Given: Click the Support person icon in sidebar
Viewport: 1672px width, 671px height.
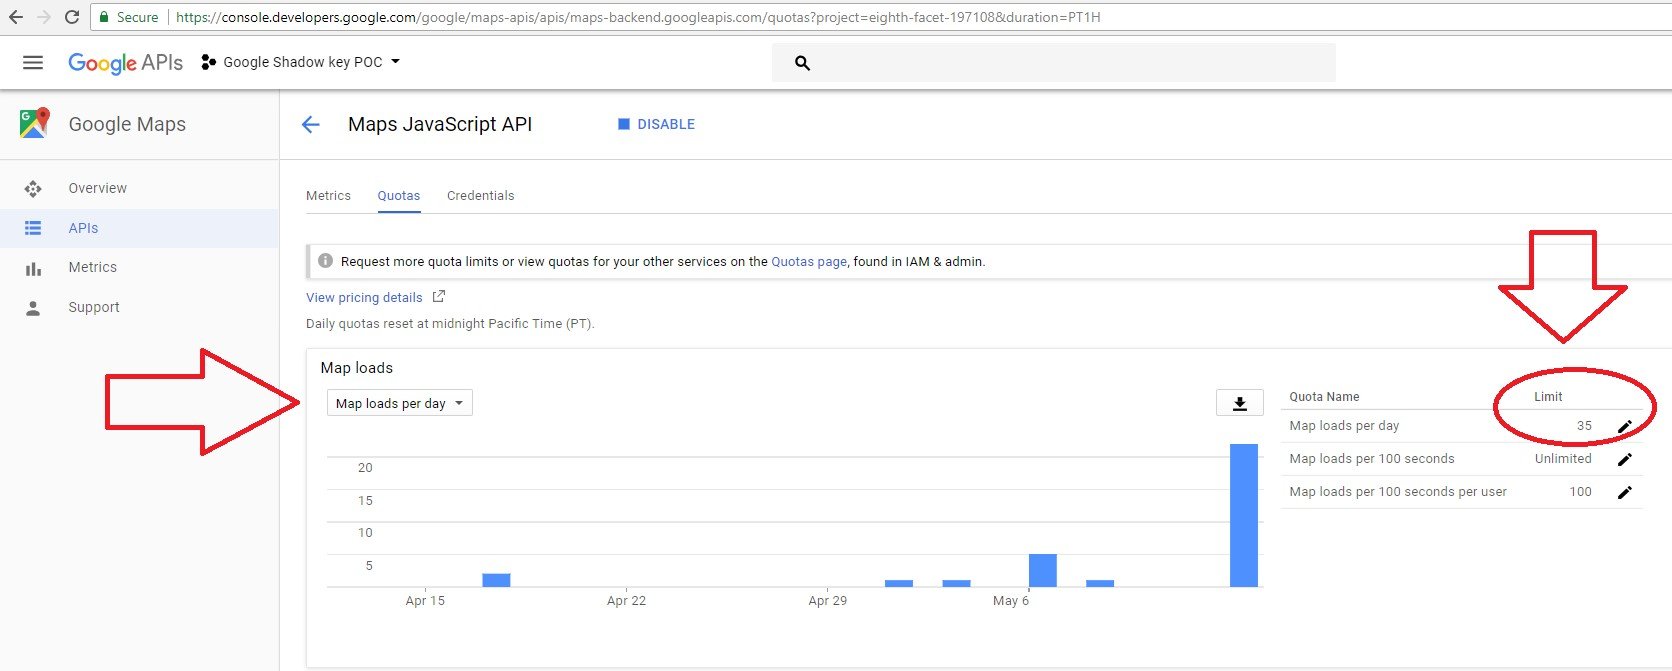Looking at the screenshot, I should tap(33, 308).
